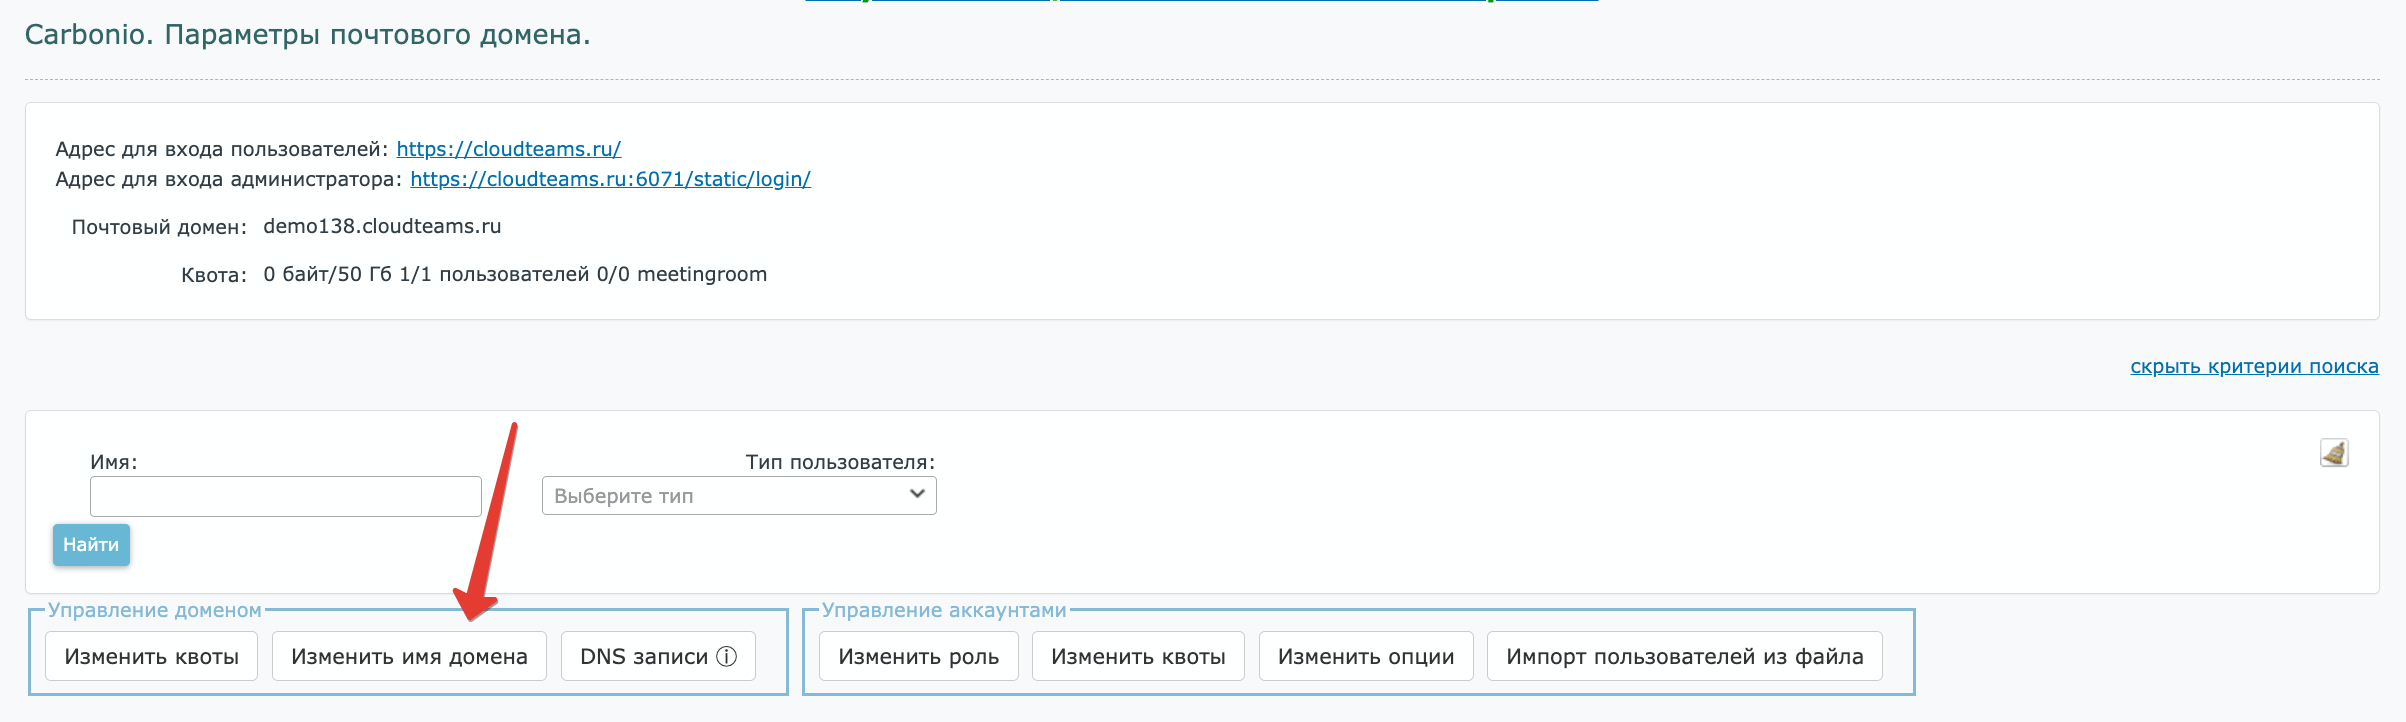Open the user login link cloudteams.ru
Viewport: 2406px width, 722px height.
[508, 149]
